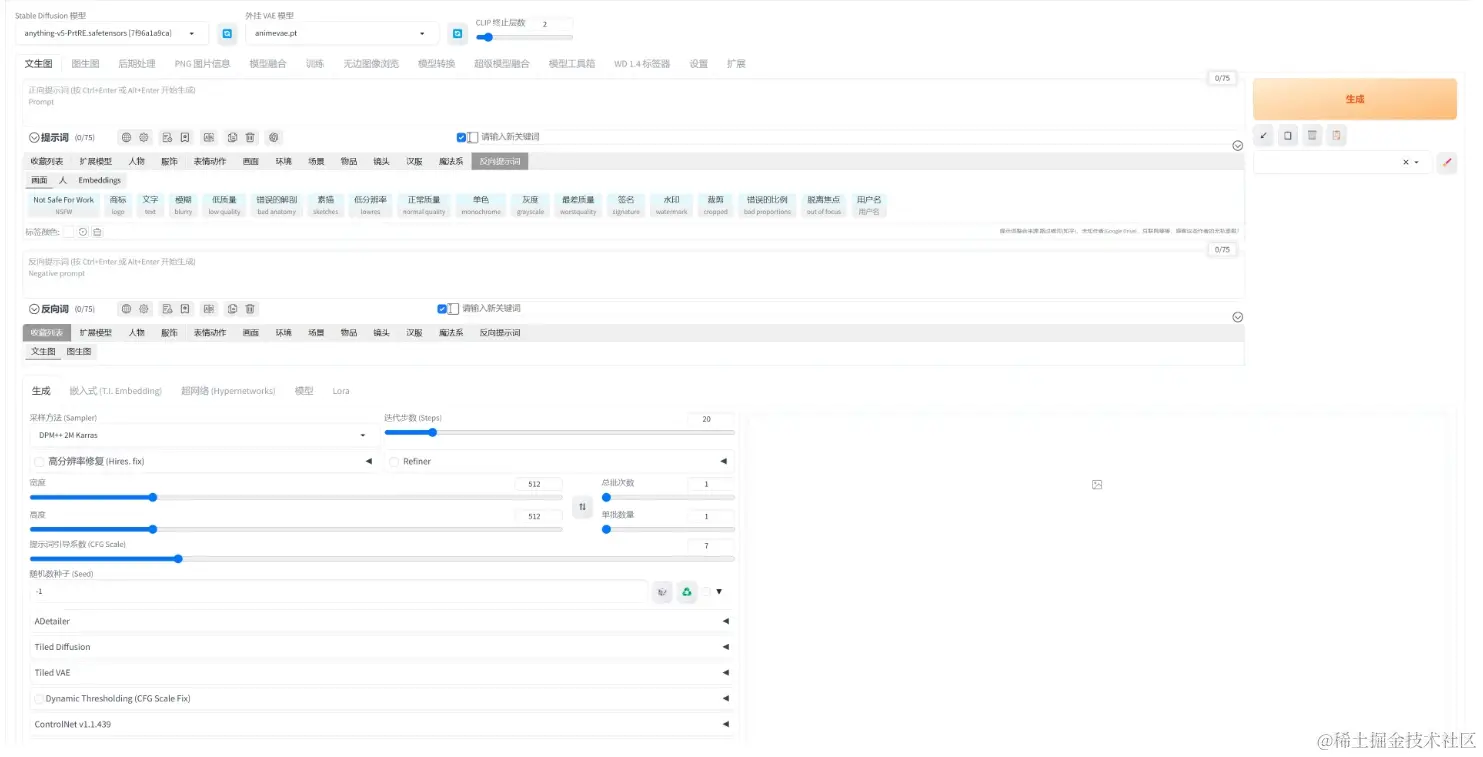
Task: Click the orange clipboard icon below generate button
Action: (1336, 135)
